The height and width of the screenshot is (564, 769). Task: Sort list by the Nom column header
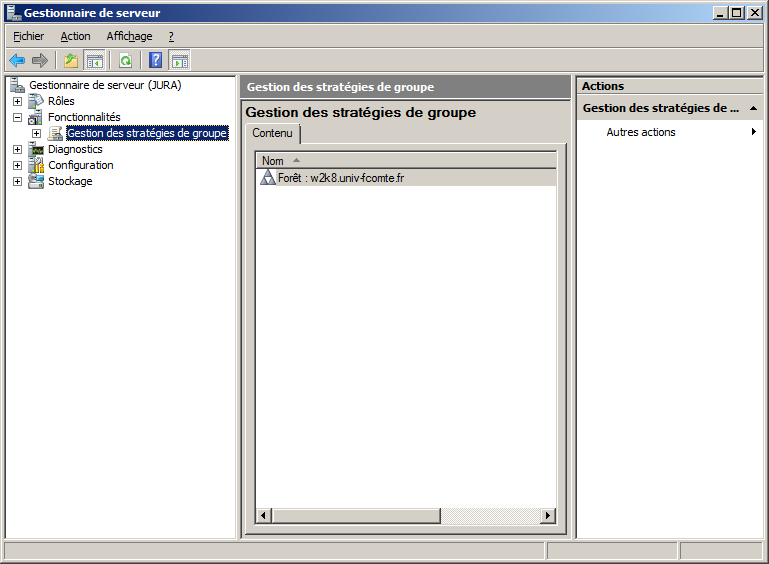pos(273,160)
